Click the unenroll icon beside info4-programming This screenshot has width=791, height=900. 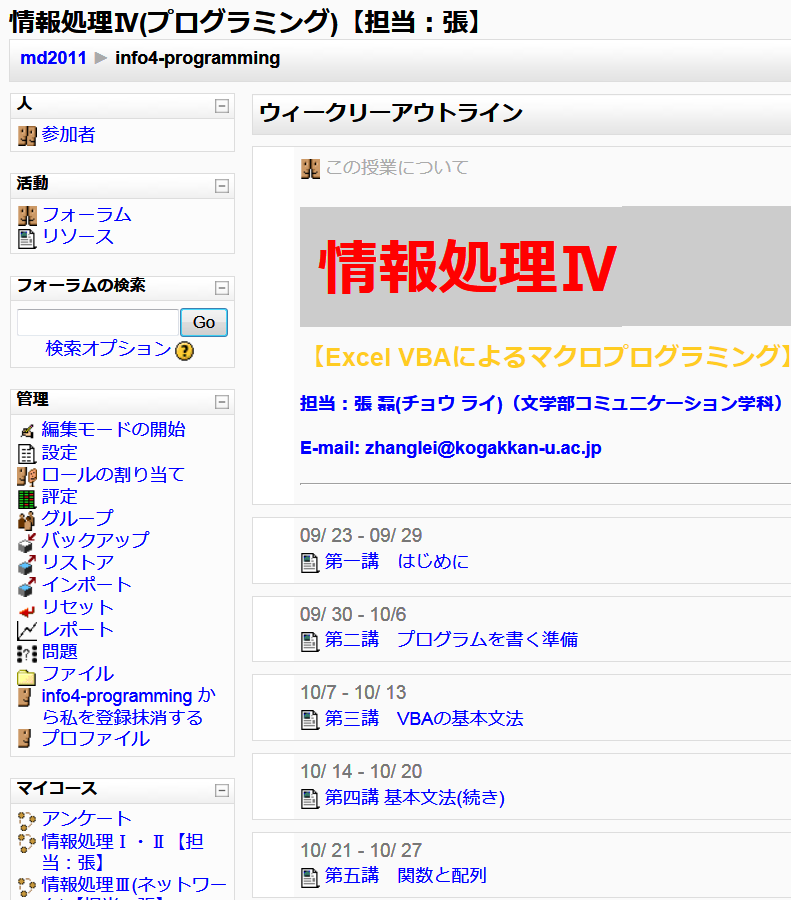click(x=24, y=697)
